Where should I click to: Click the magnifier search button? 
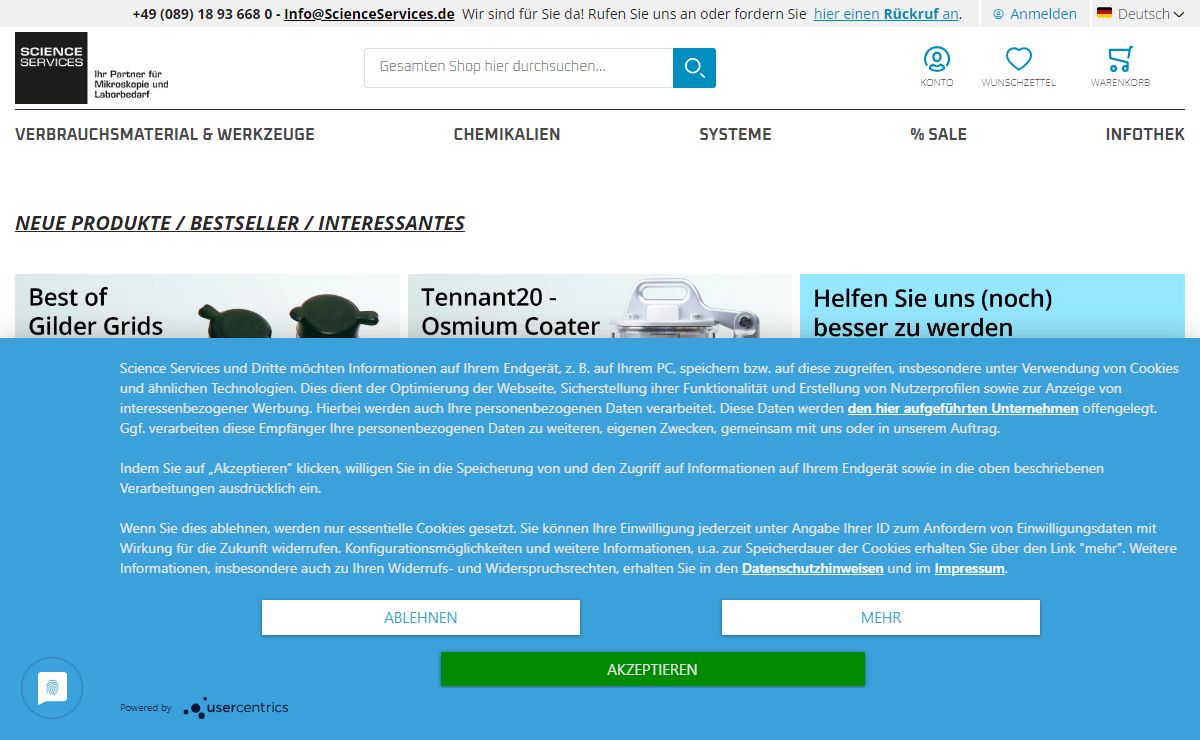[x=694, y=68]
